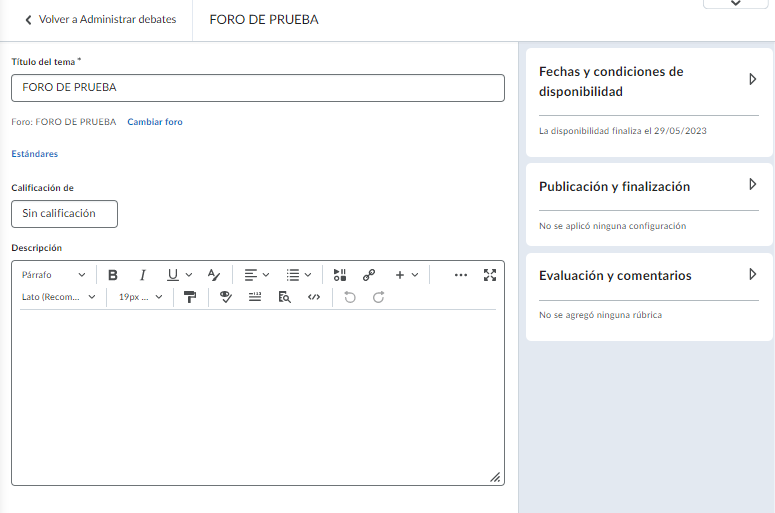Click the format painter icon
This screenshot has width=775, height=513.
point(190,297)
